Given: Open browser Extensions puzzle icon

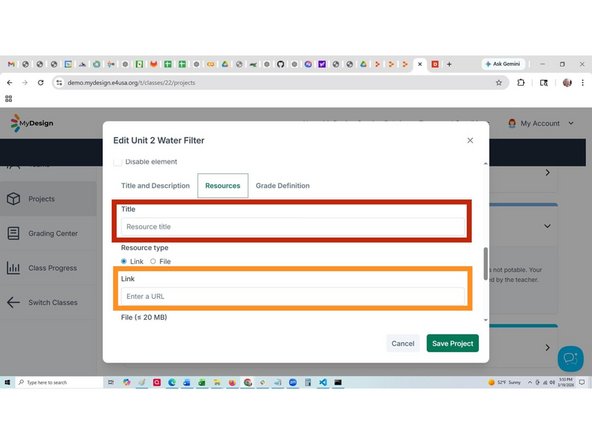Looking at the screenshot, I should click(521, 83).
